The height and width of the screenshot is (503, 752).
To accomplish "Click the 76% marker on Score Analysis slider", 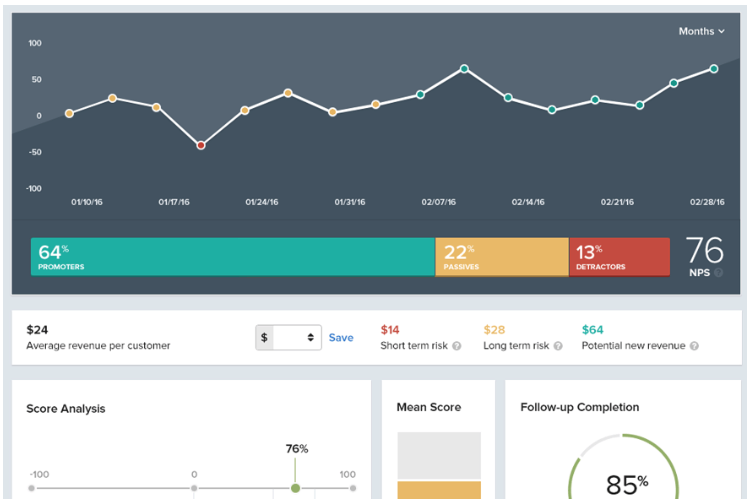I will tap(295, 488).
